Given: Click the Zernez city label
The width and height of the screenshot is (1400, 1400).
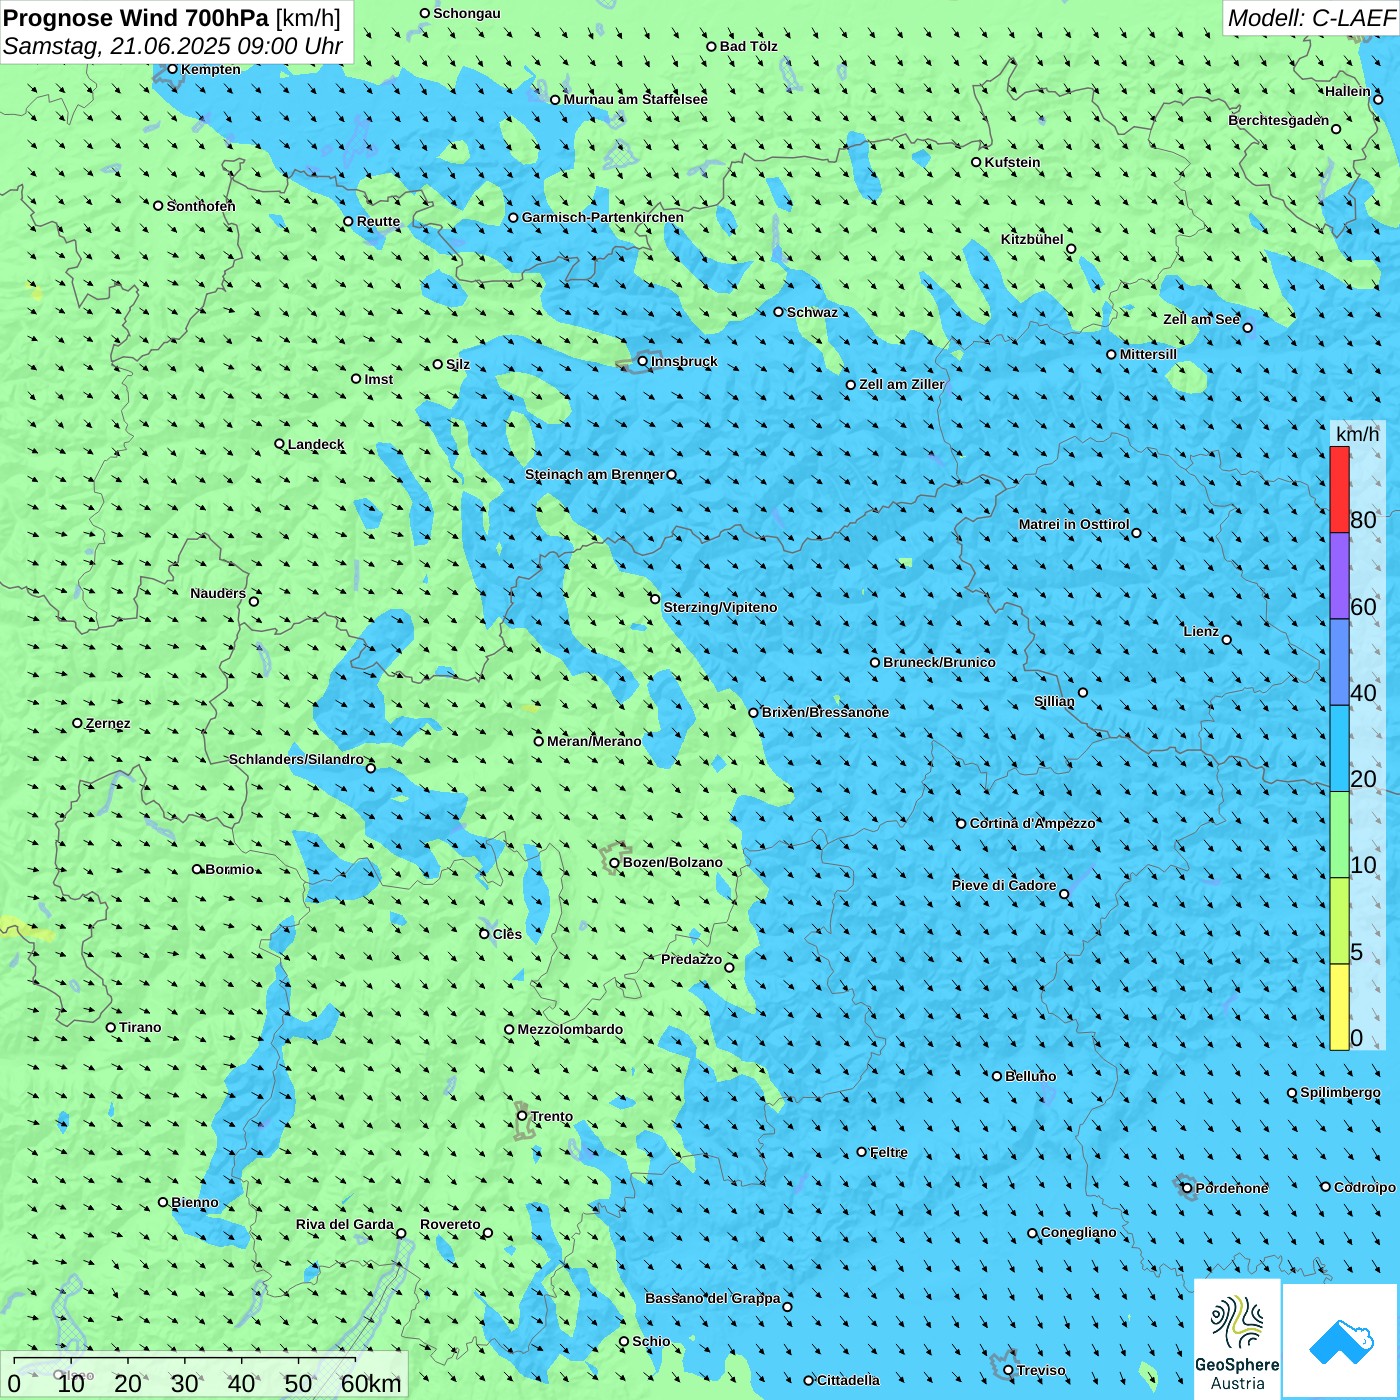Looking at the screenshot, I should 108,723.
